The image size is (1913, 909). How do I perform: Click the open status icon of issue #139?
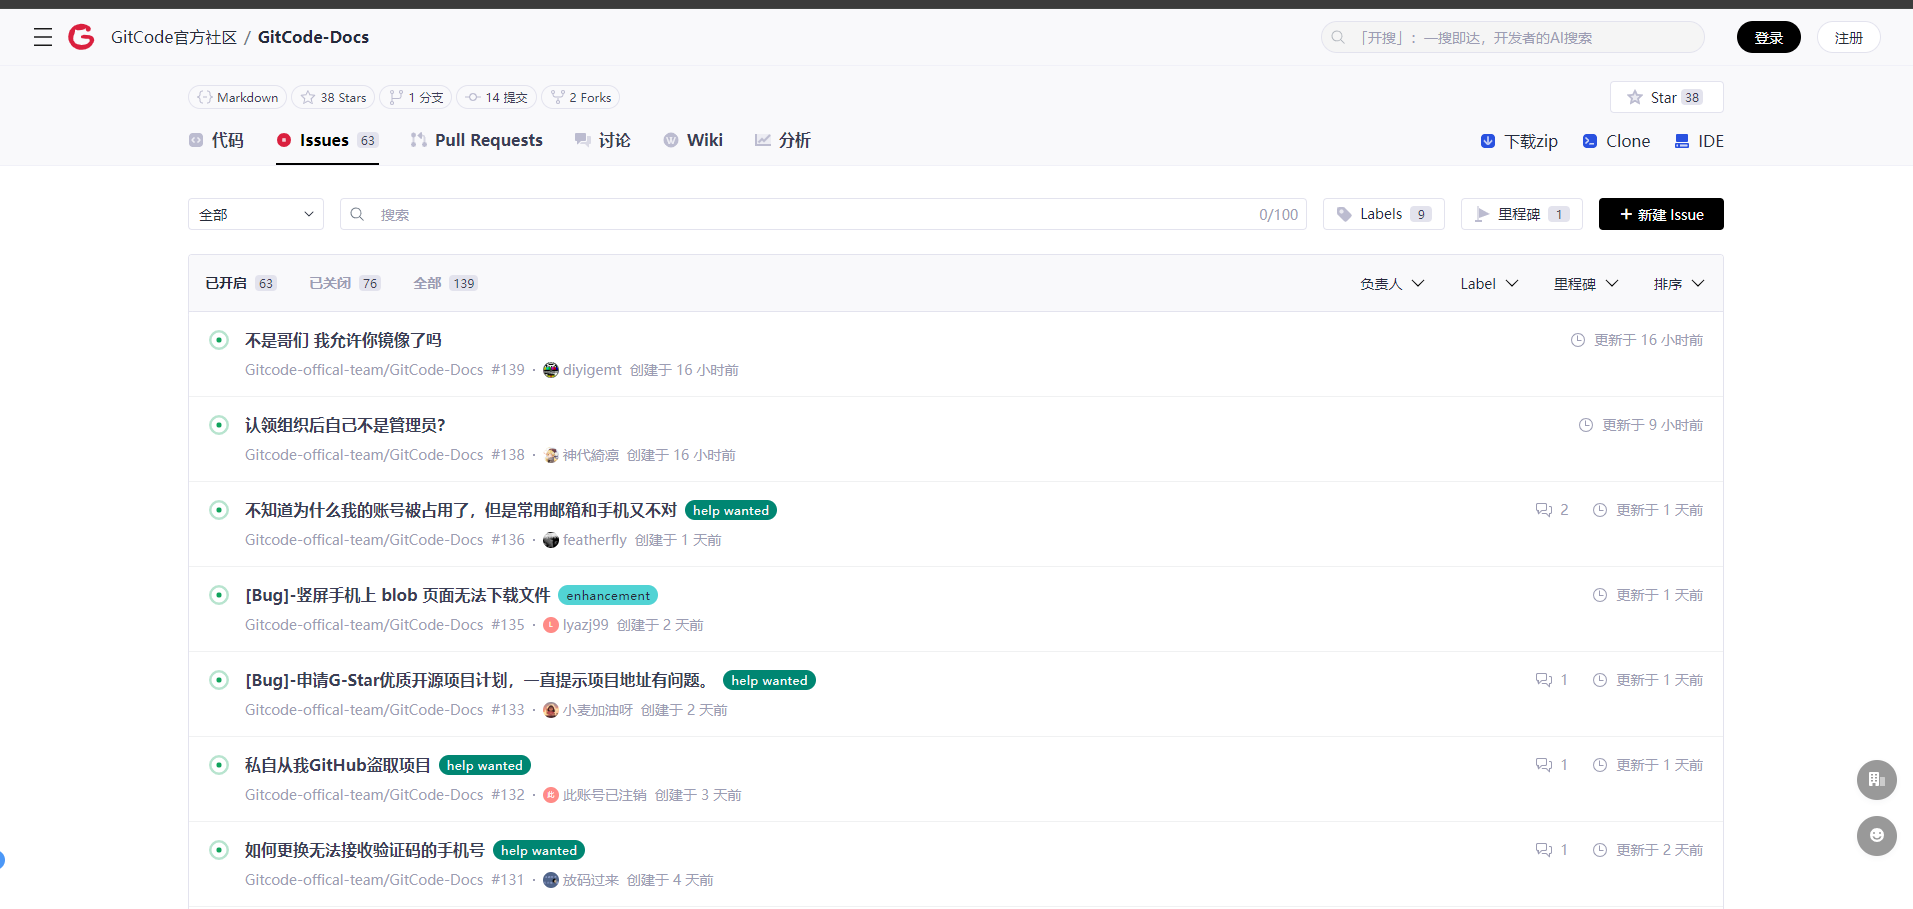pos(219,340)
